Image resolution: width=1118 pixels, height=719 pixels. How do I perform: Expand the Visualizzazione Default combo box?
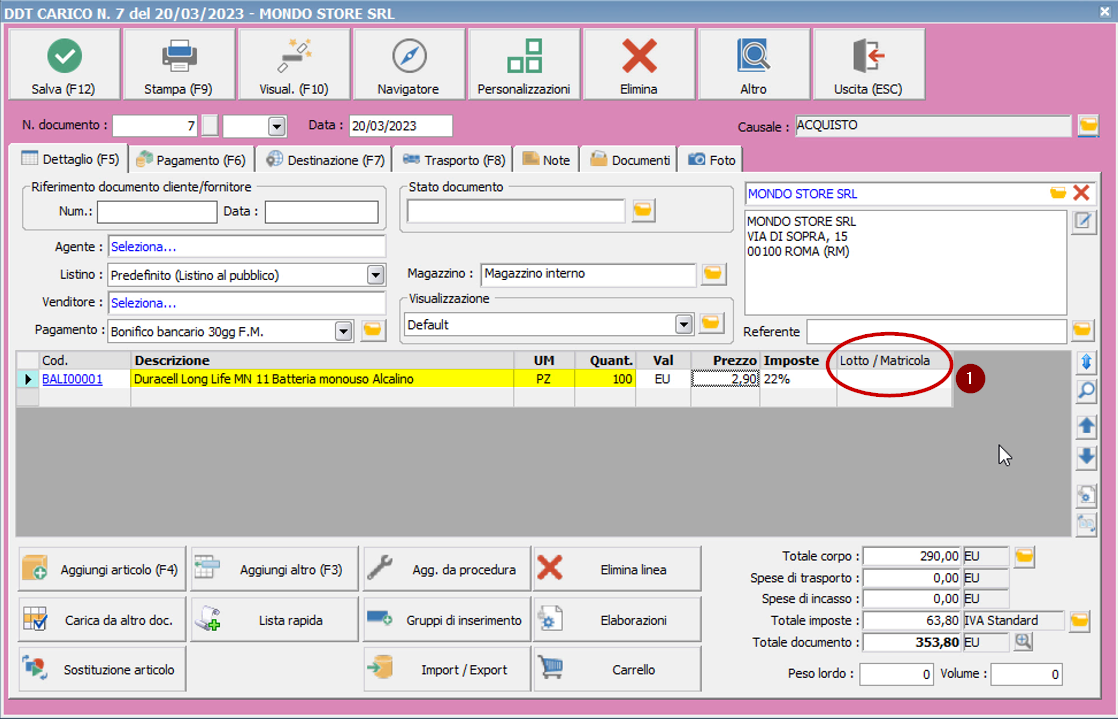tap(684, 324)
